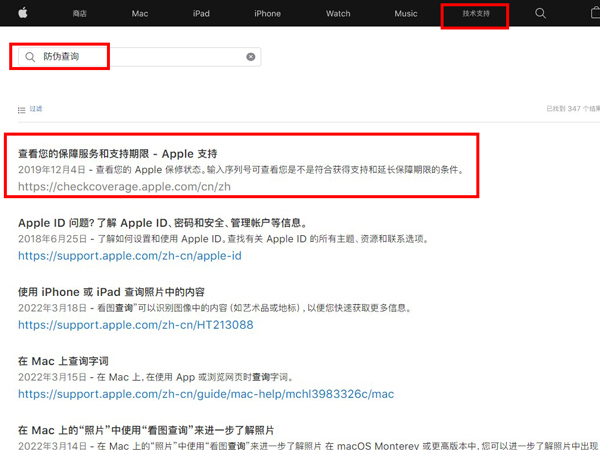Click the 已找到 347 个结果 count text
600x450 pixels.
pos(573,109)
